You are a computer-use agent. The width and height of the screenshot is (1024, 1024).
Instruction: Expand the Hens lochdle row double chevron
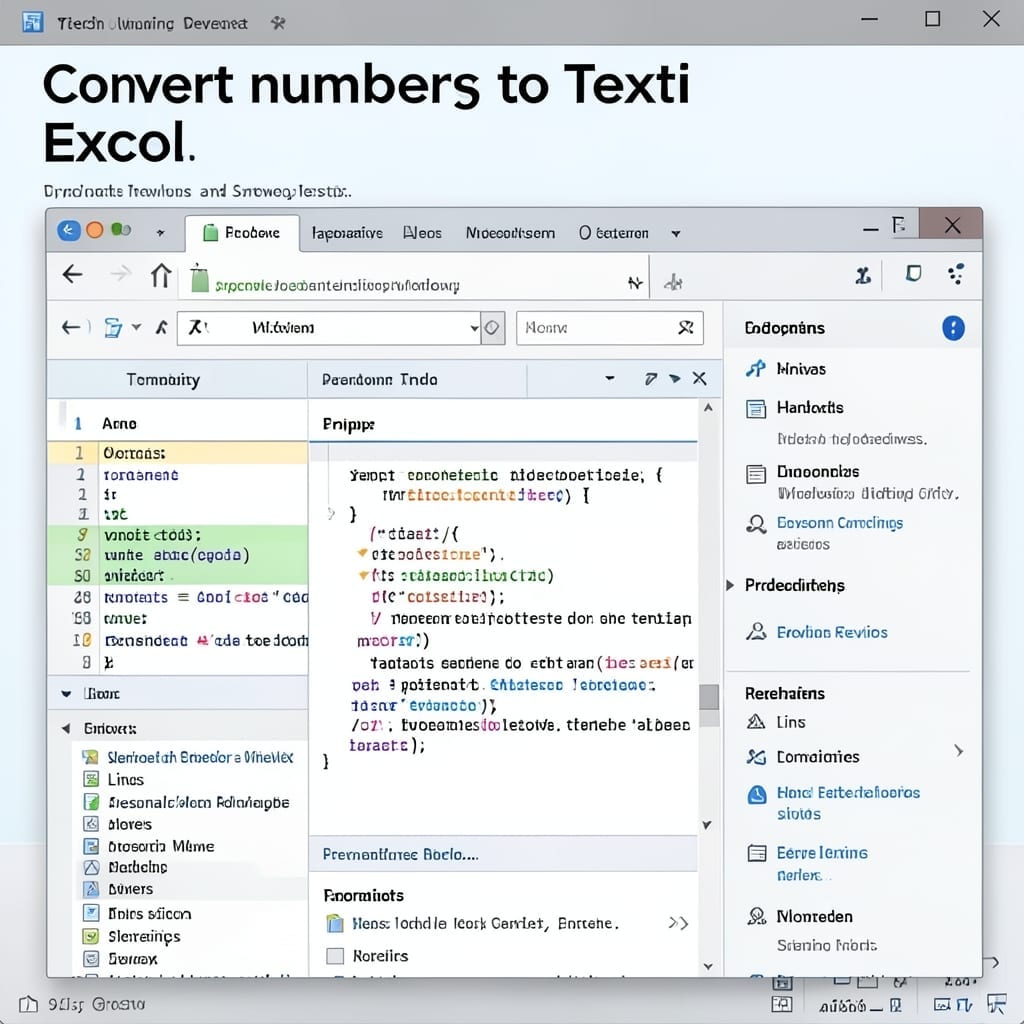coord(679,923)
